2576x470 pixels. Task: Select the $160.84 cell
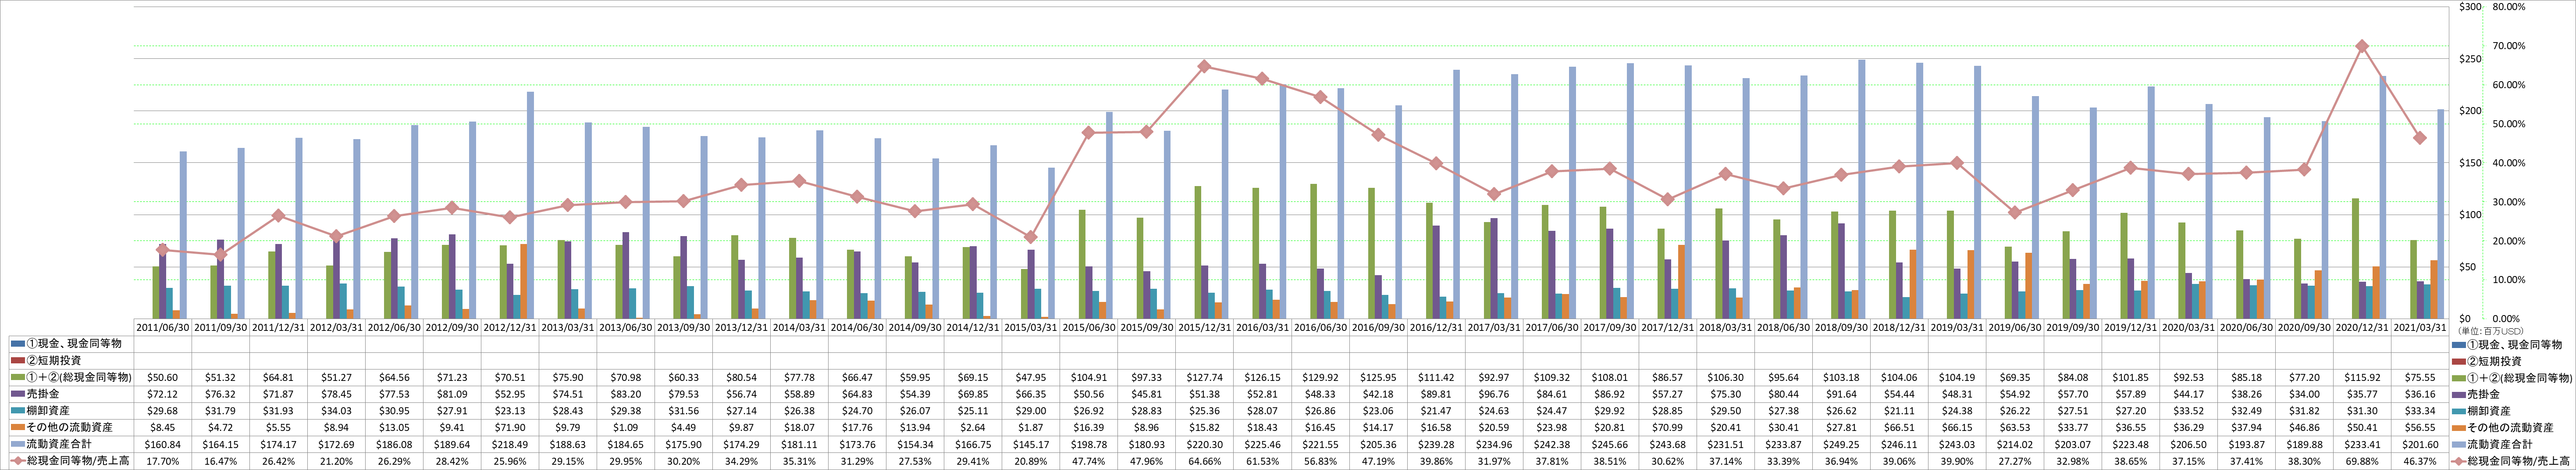[162, 445]
